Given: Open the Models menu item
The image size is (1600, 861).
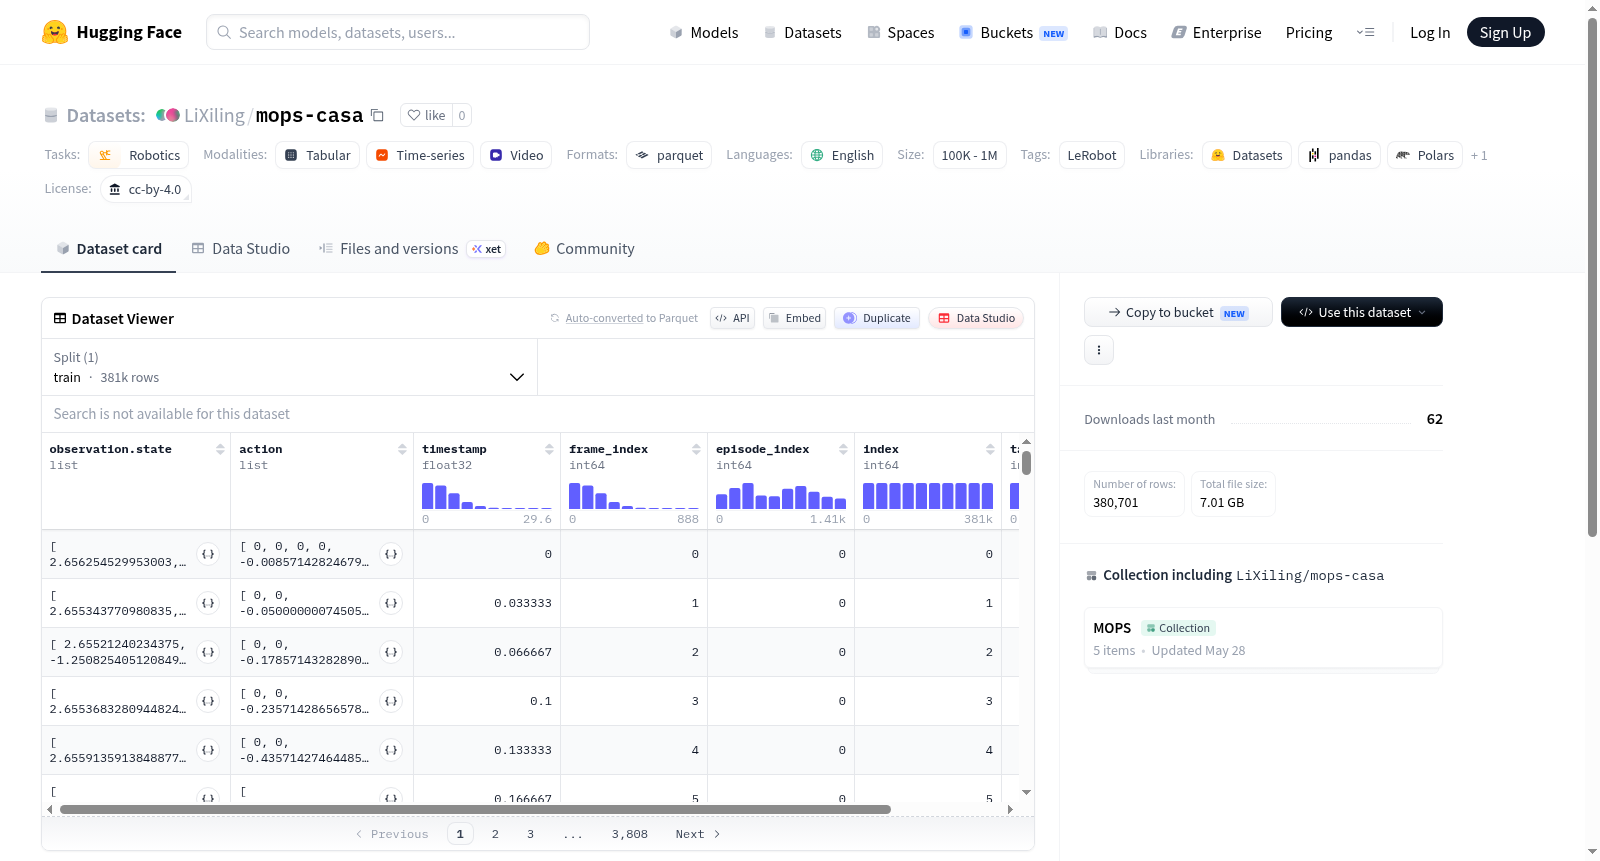Looking at the screenshot, I should pyautogui.click(x=704, y=32).
